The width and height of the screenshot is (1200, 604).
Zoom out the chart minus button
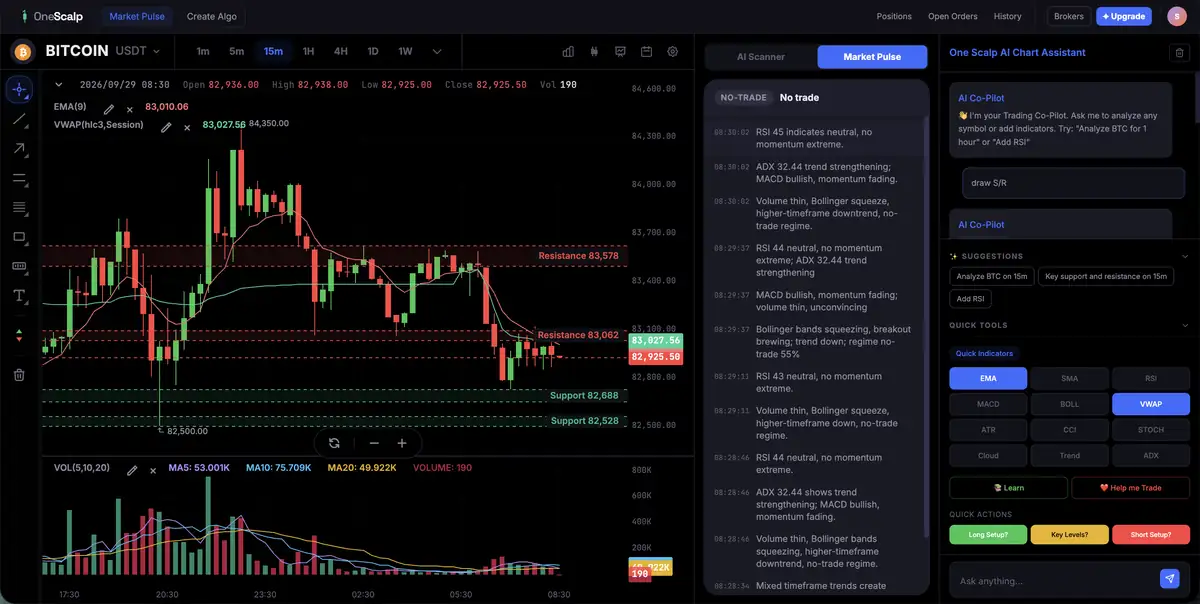tap(374, 443)
